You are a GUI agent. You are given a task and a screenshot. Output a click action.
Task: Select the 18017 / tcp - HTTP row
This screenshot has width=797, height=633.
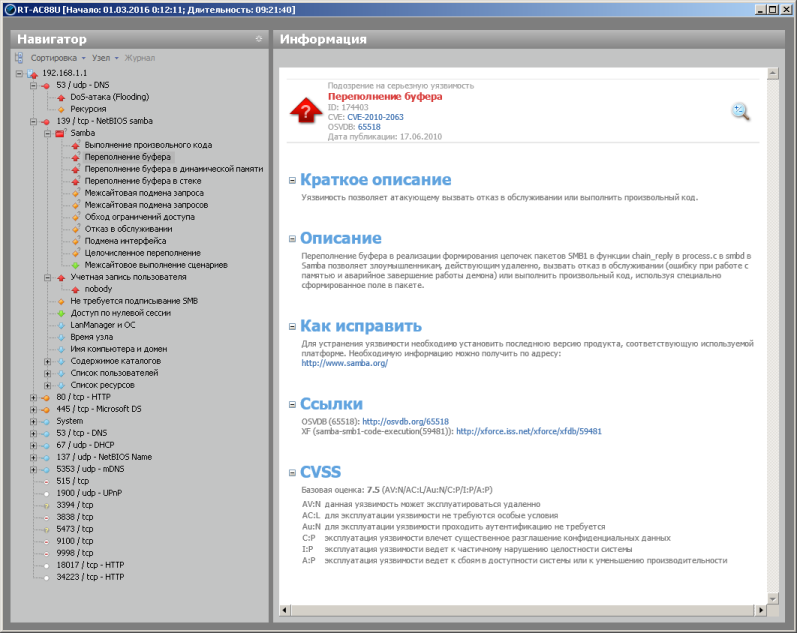(x=90, y=565)
